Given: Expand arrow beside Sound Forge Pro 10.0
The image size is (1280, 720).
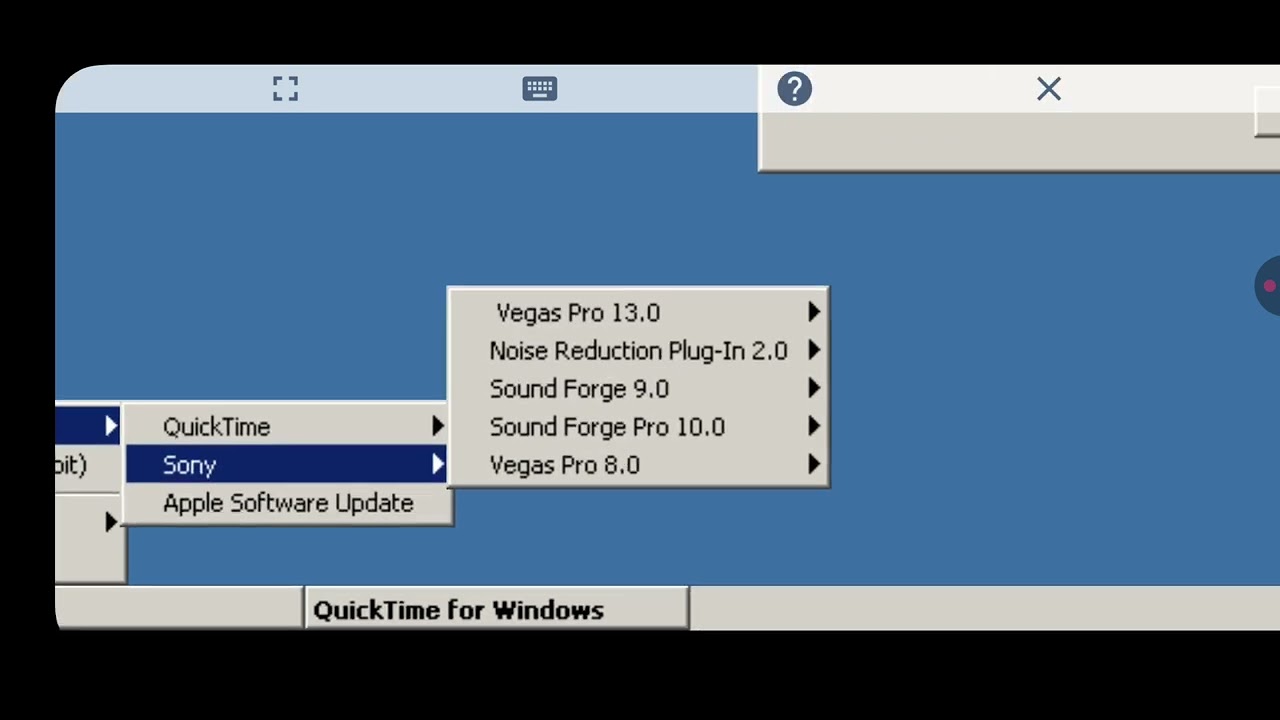Looking at the screenshot, I should point(814,427).
